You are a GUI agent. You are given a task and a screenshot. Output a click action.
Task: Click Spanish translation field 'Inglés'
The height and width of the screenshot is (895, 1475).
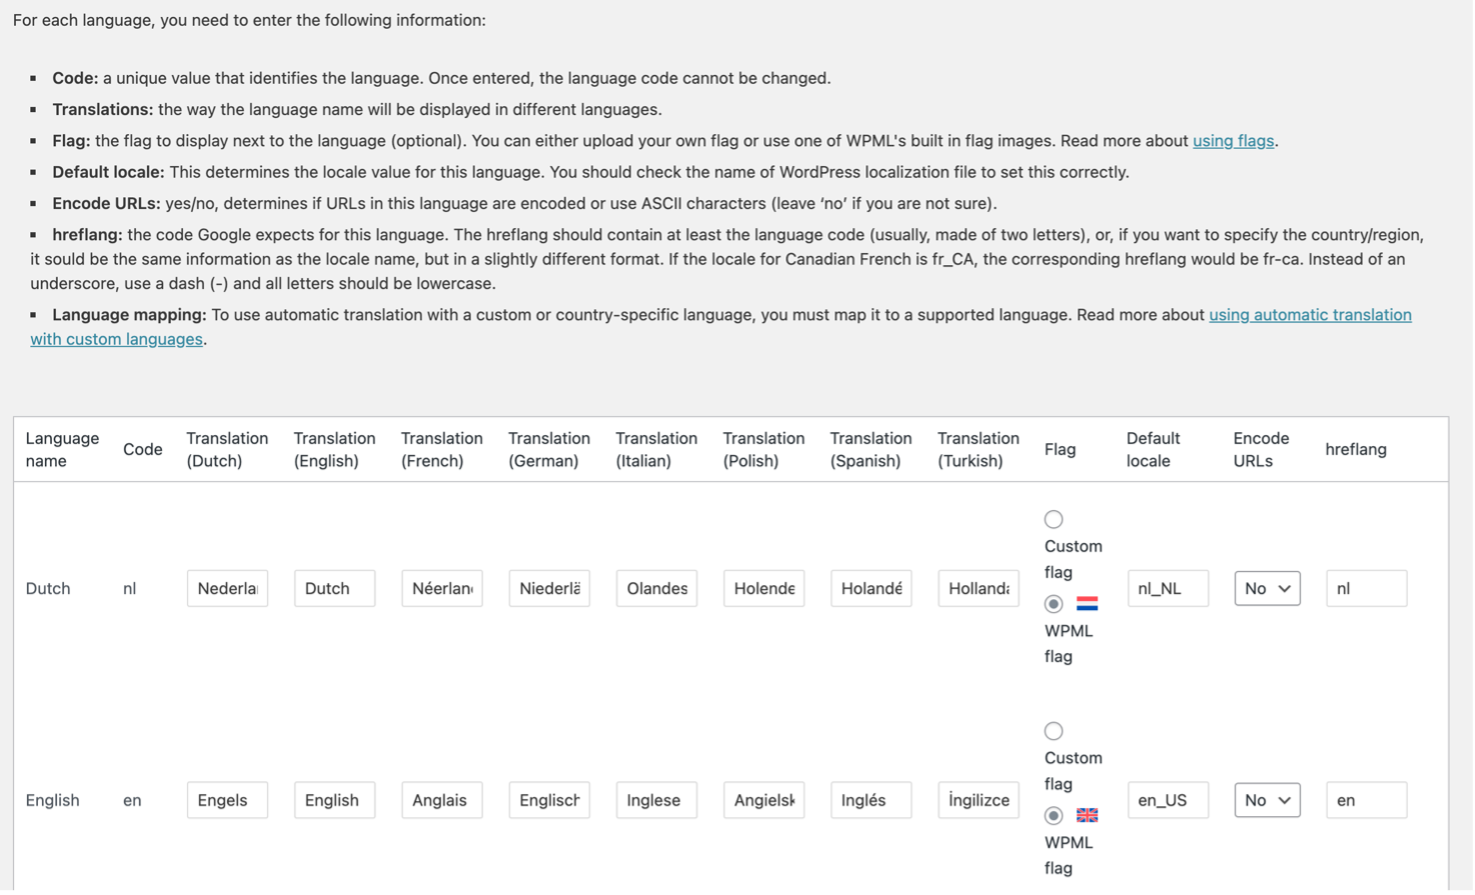[x=871, y=801]
